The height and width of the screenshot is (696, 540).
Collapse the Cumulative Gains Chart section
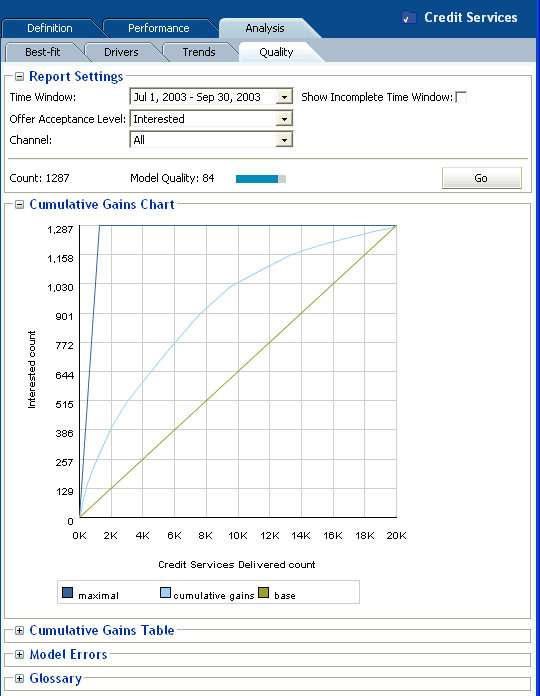tap(19, 204)
